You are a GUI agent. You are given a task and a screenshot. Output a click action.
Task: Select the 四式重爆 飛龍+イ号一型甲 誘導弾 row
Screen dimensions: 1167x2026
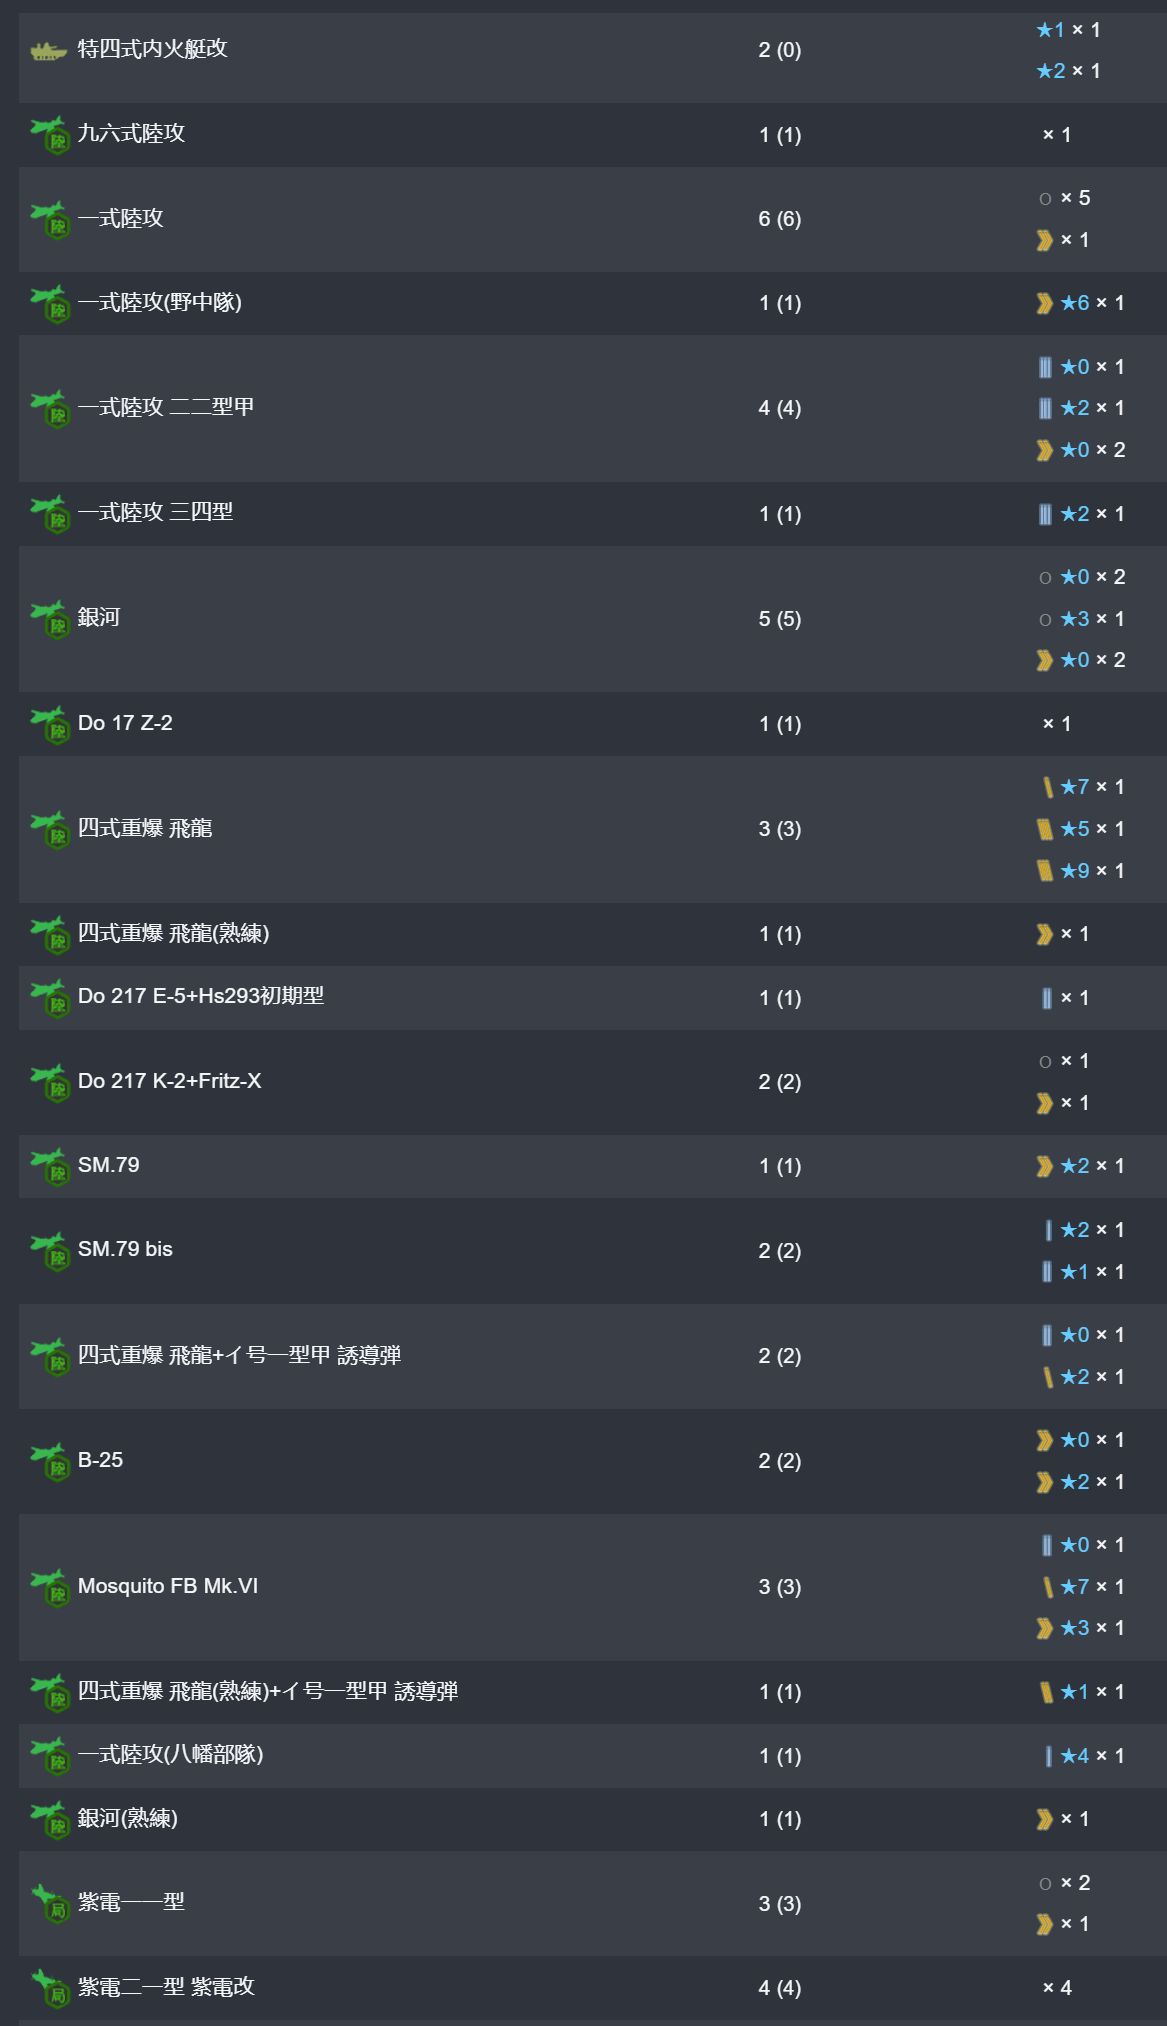[239, 1356]
